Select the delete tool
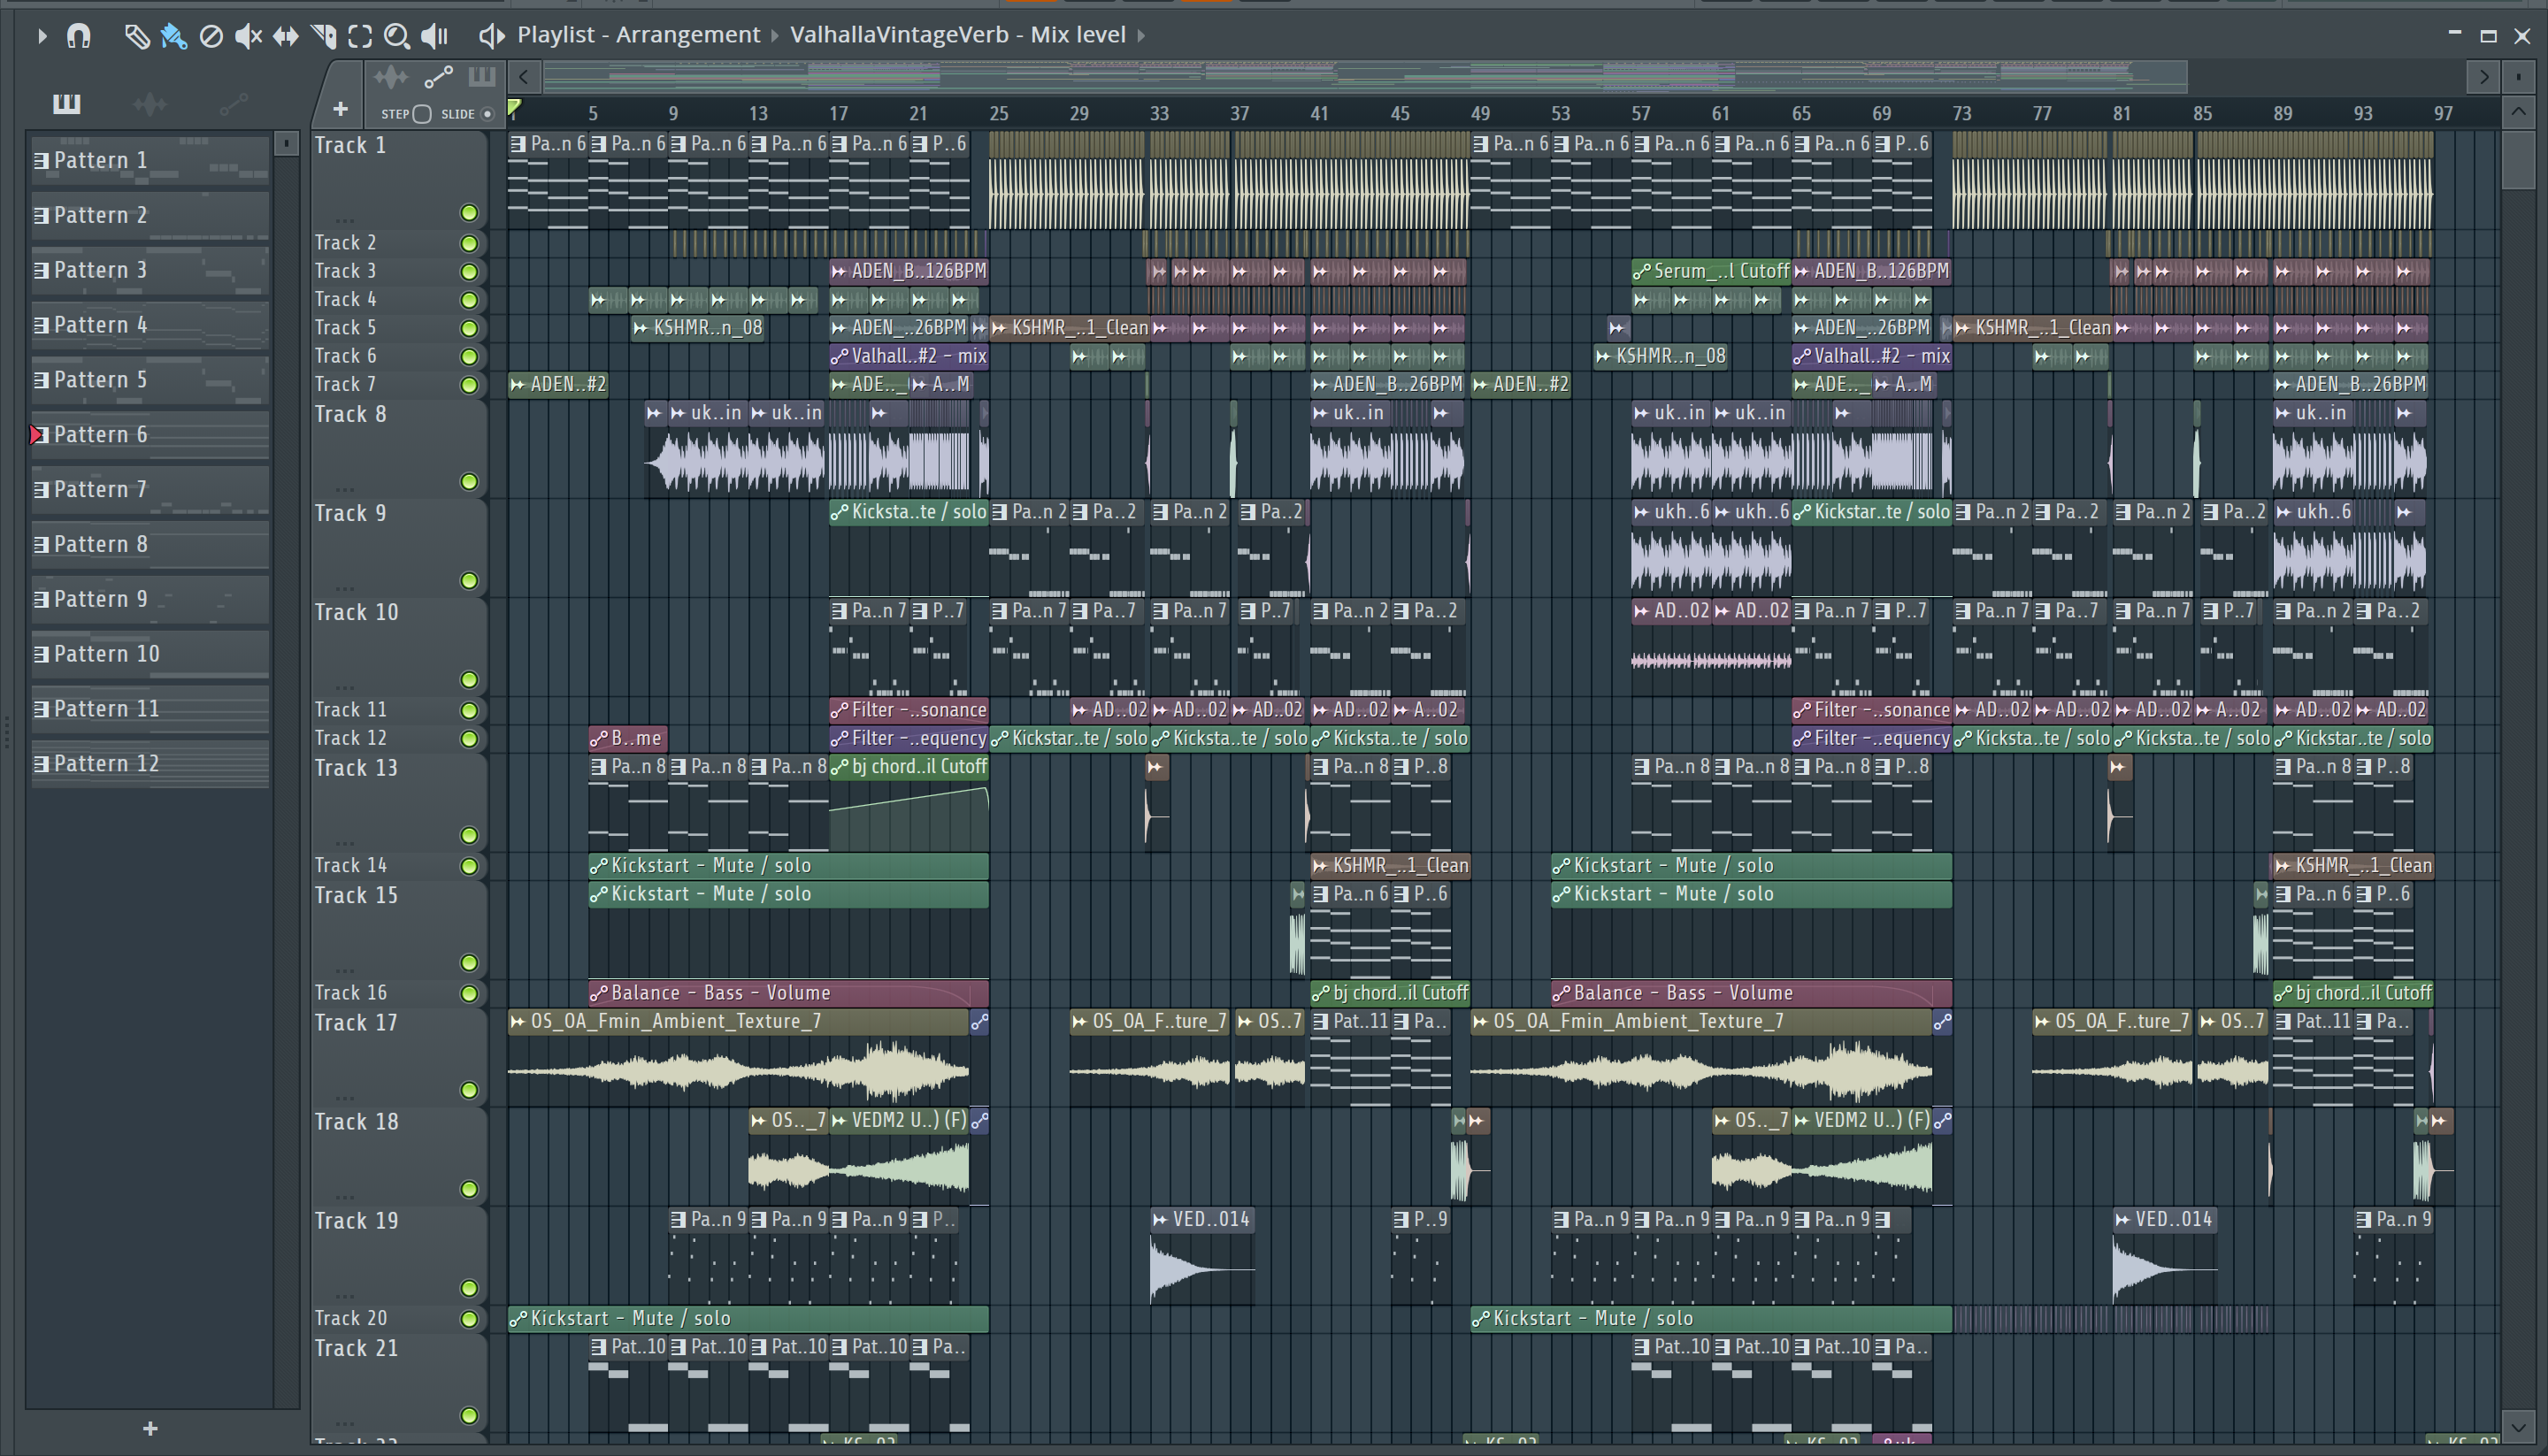Screen dimensions: 2548x1456 pos(211,36)
